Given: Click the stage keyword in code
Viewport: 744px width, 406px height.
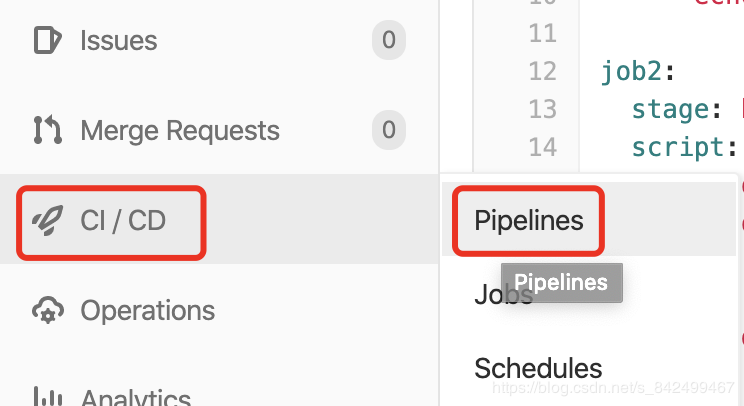Looking at the screenshot, I should [x=670, y=110].
